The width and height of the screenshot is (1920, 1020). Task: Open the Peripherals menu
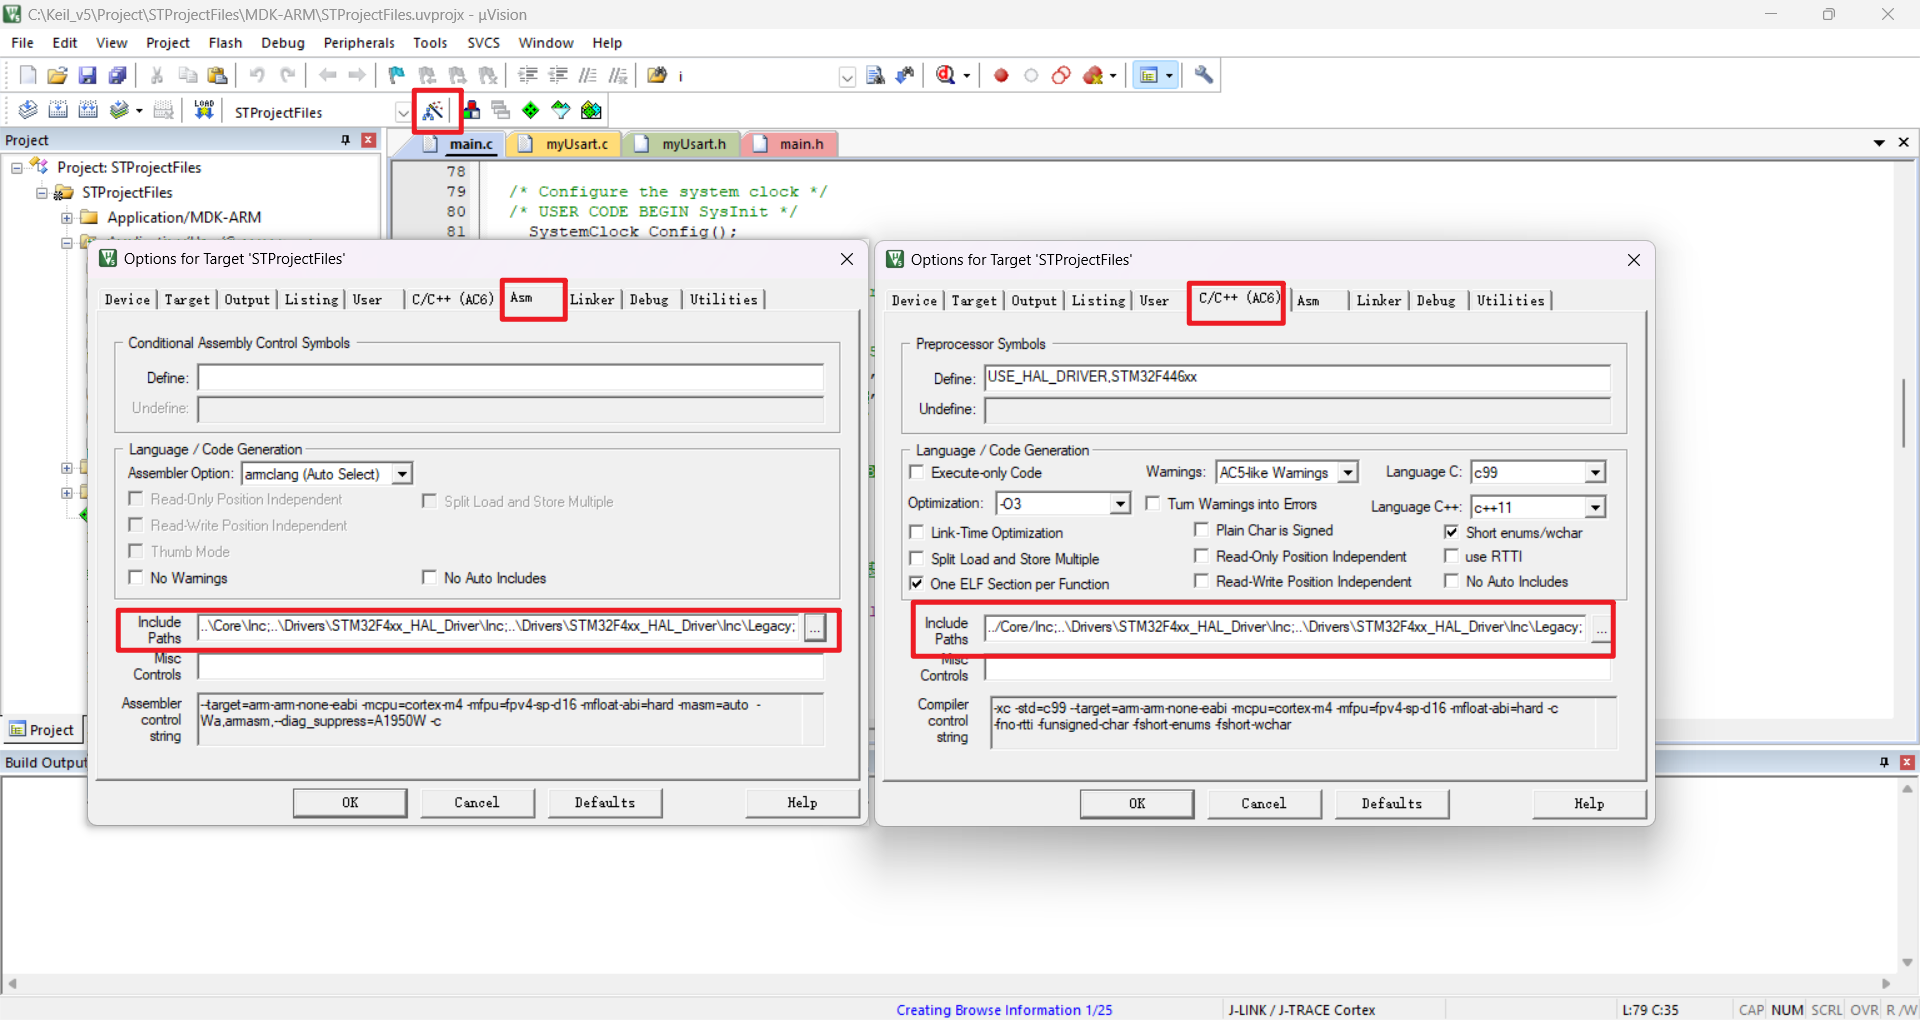click(359, 43)
